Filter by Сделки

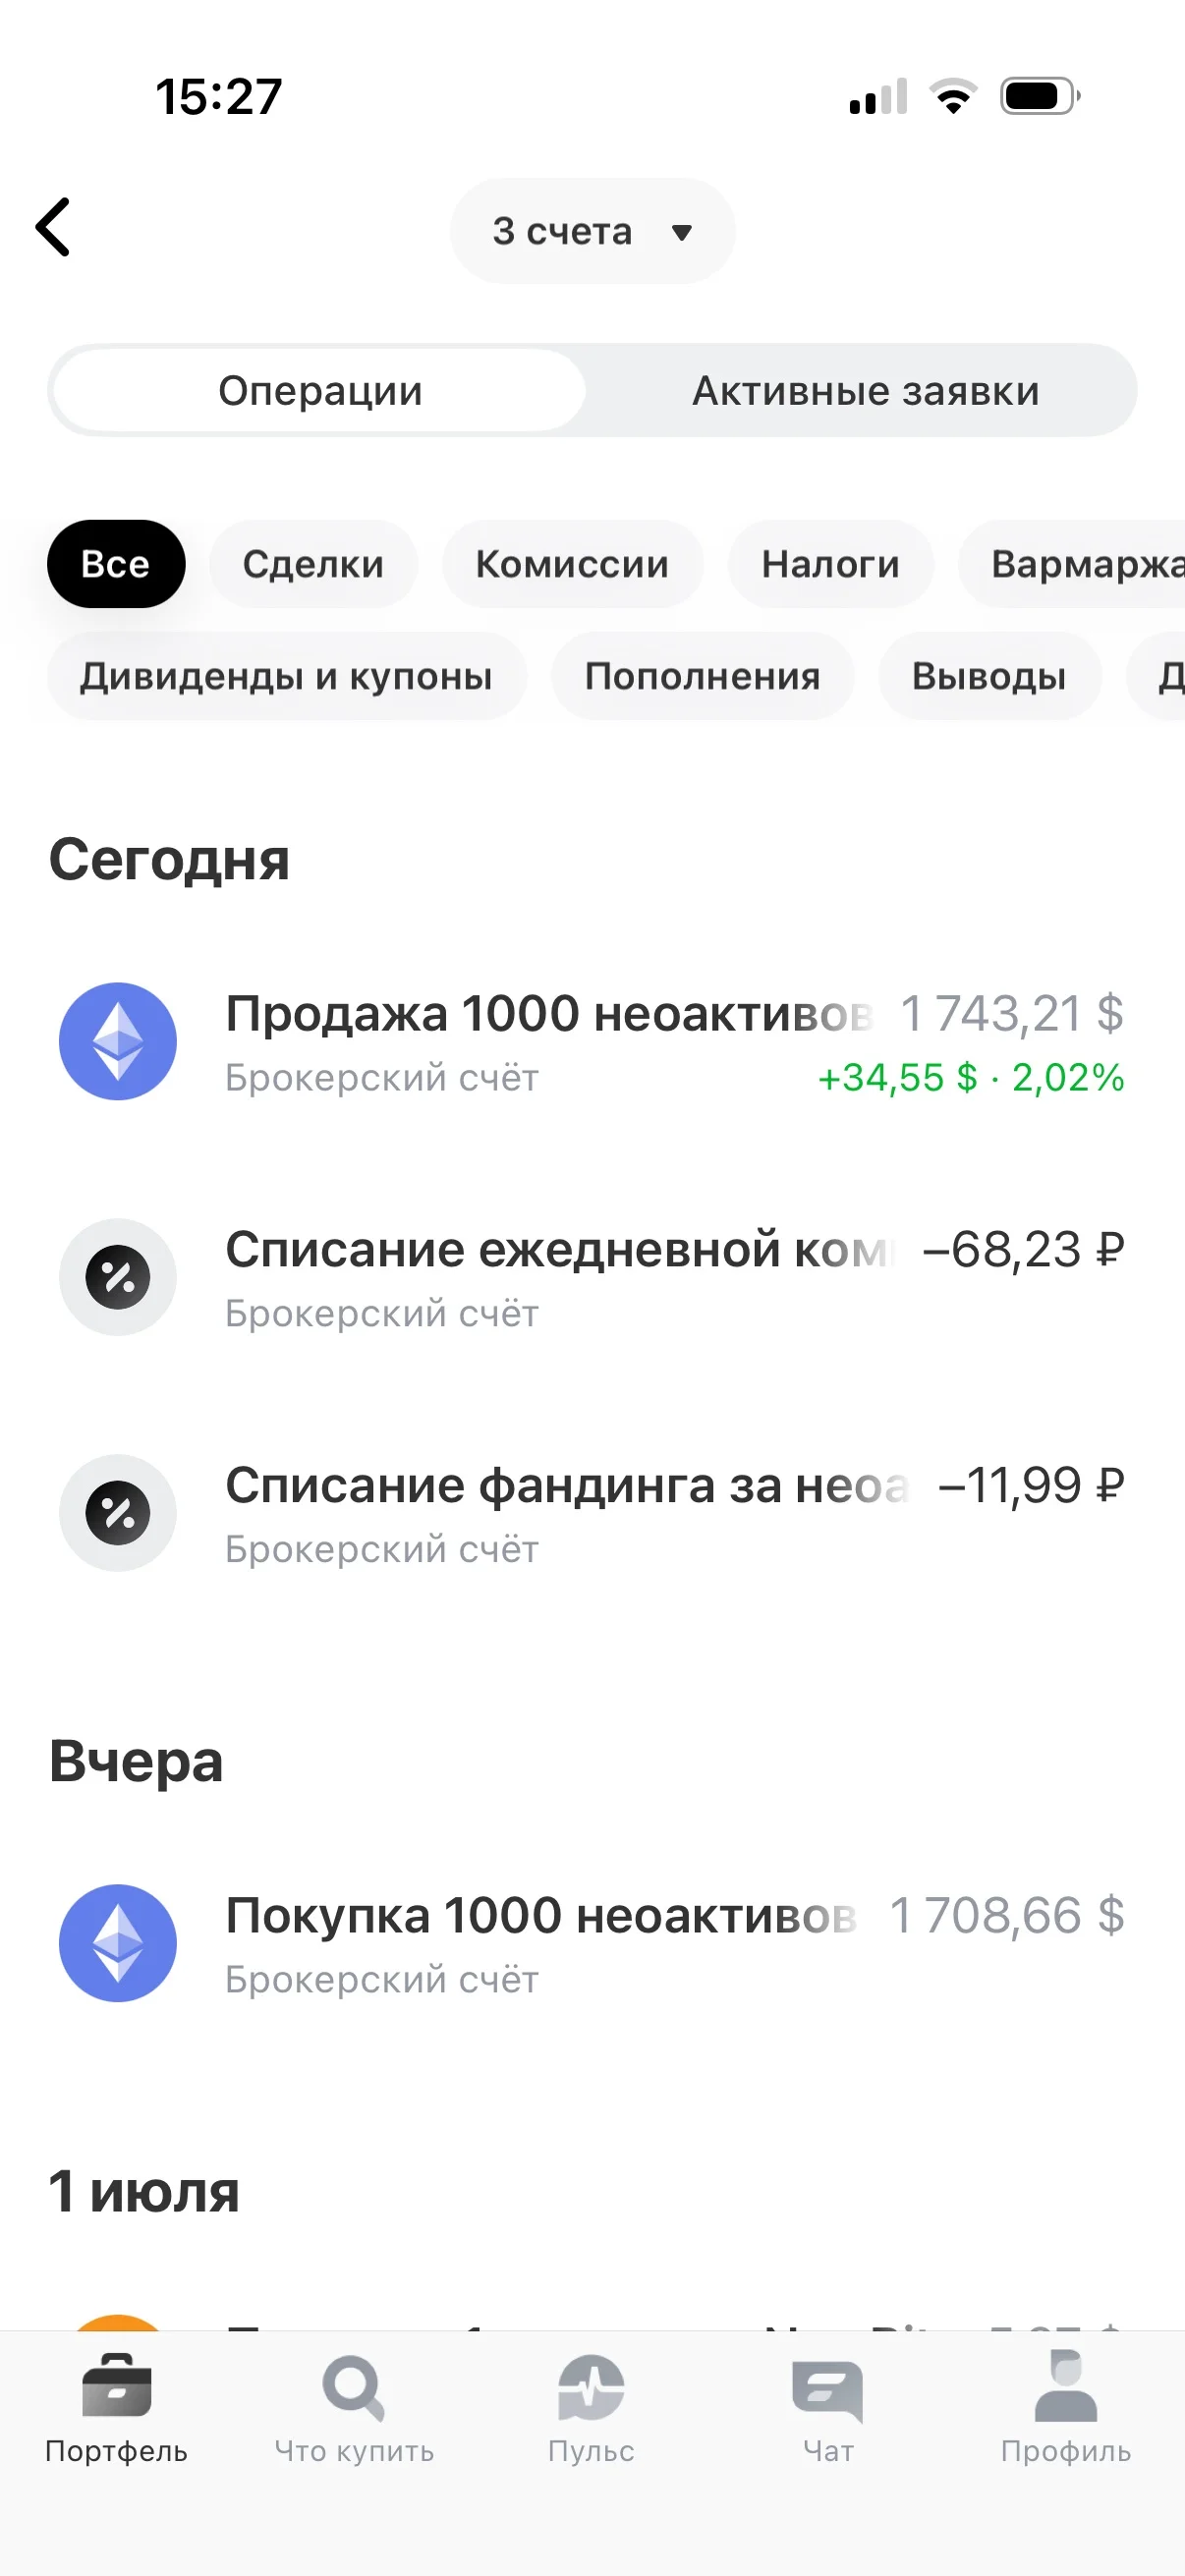point(313,564)
